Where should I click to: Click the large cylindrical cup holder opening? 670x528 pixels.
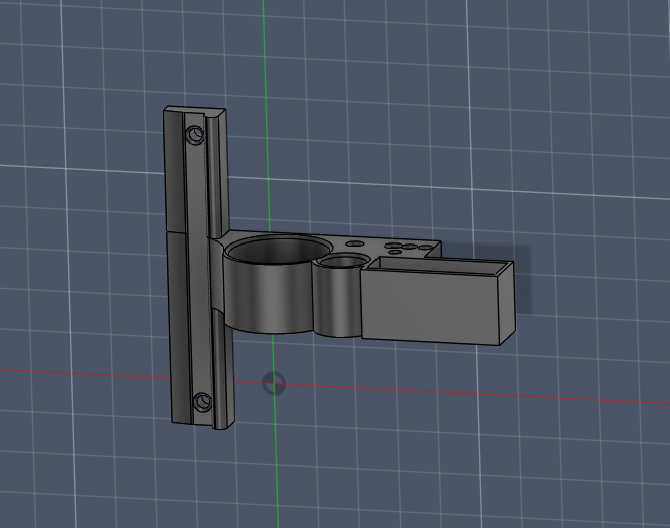(279, 249)
